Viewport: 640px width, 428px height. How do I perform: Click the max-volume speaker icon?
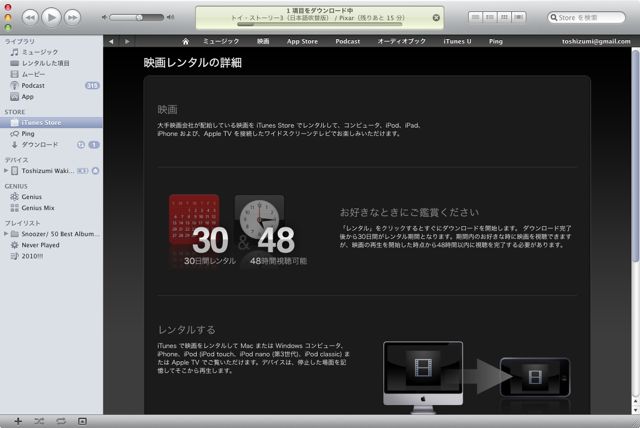point(171,17)
